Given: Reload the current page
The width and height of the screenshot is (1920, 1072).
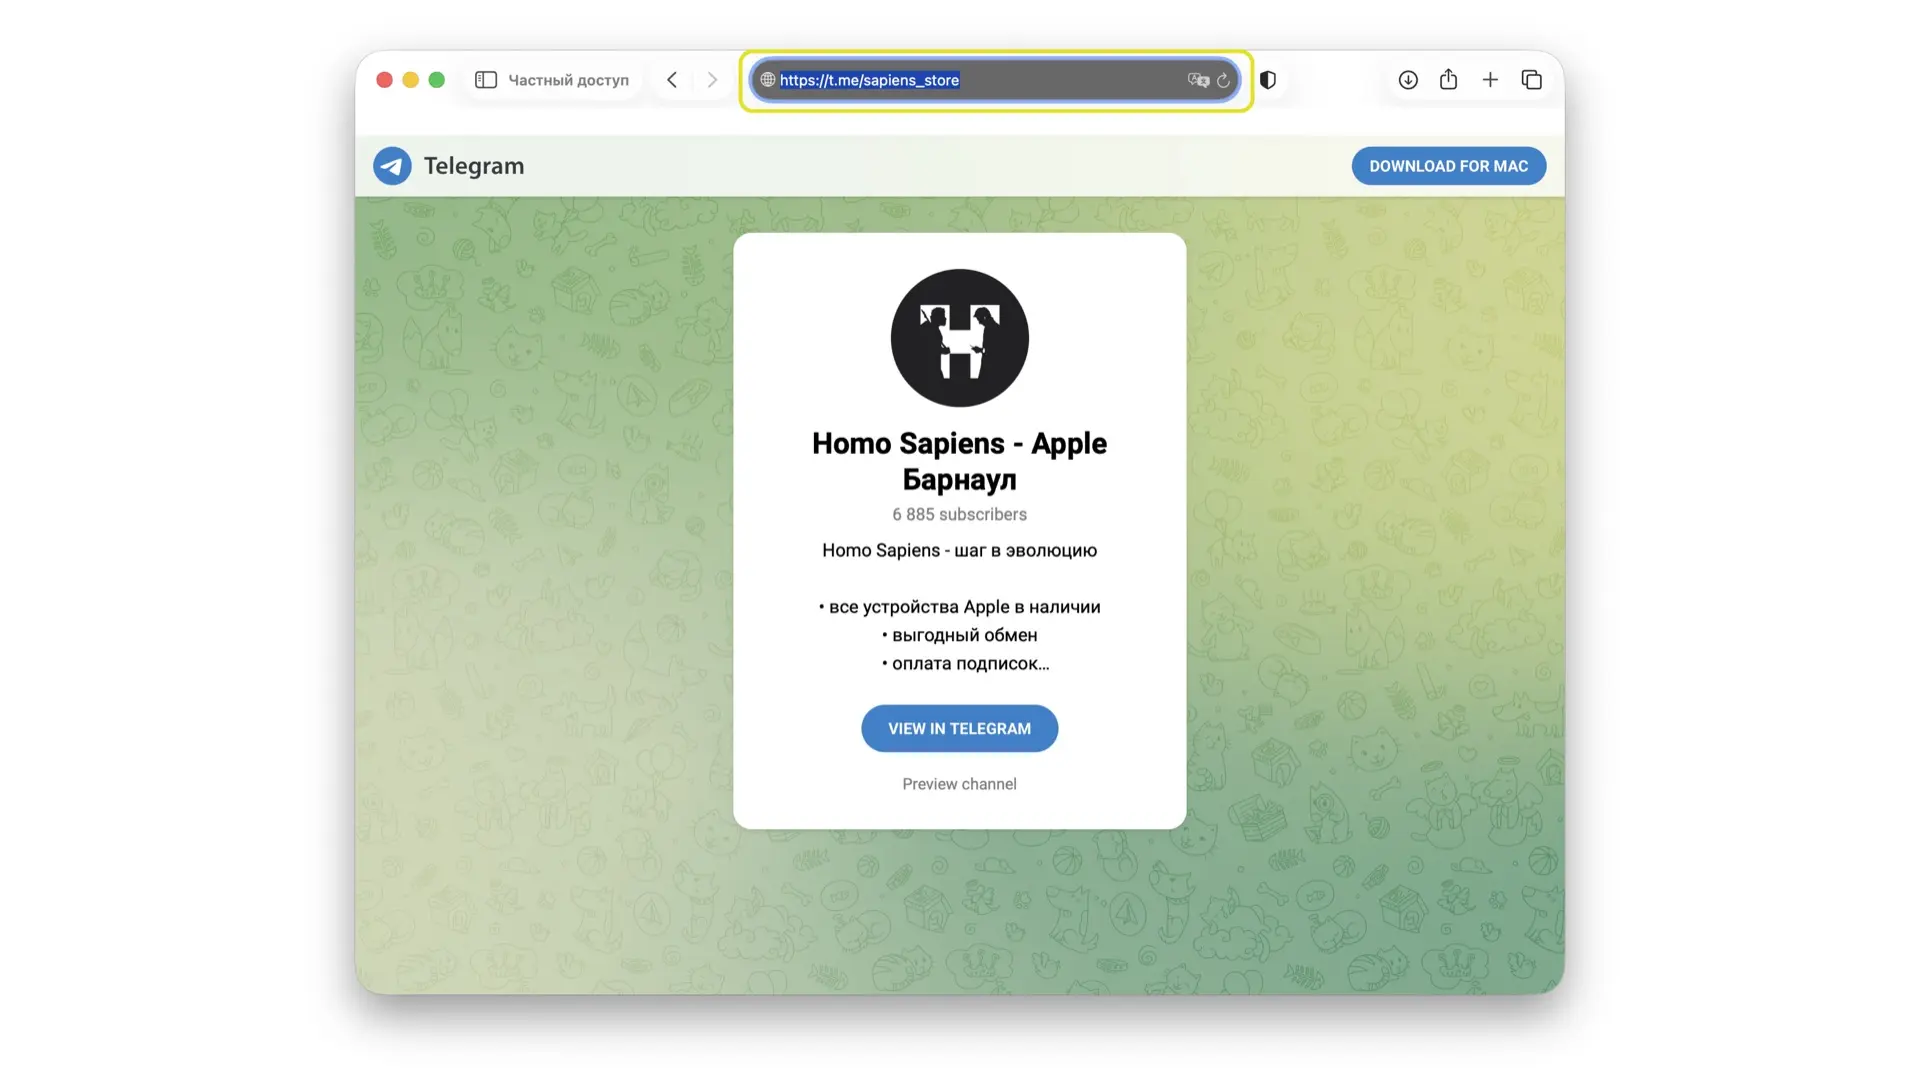Looking at the screenshot, I should [1223, 80].
